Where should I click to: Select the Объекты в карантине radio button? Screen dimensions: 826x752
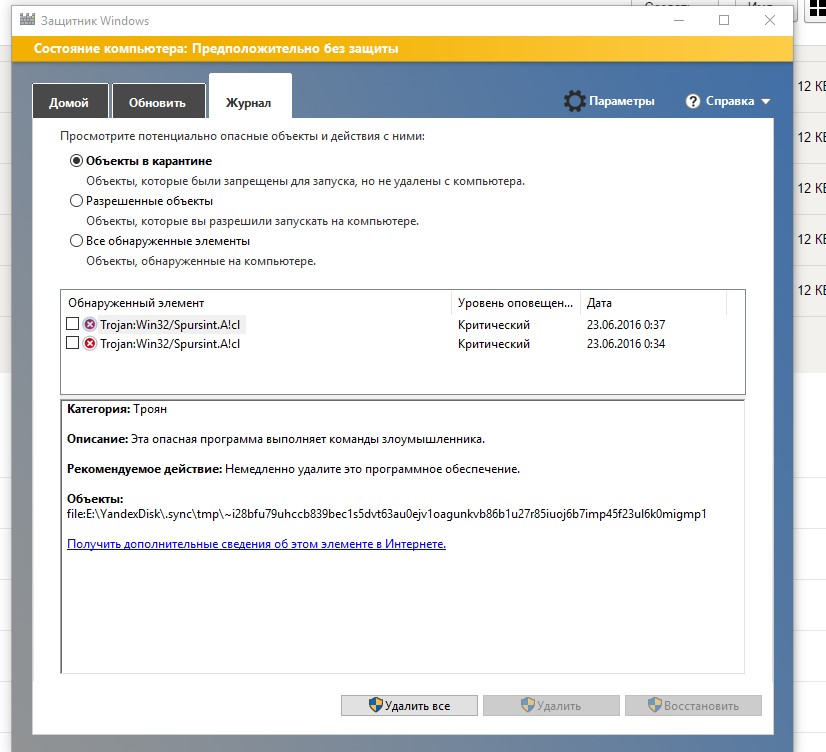76,161
